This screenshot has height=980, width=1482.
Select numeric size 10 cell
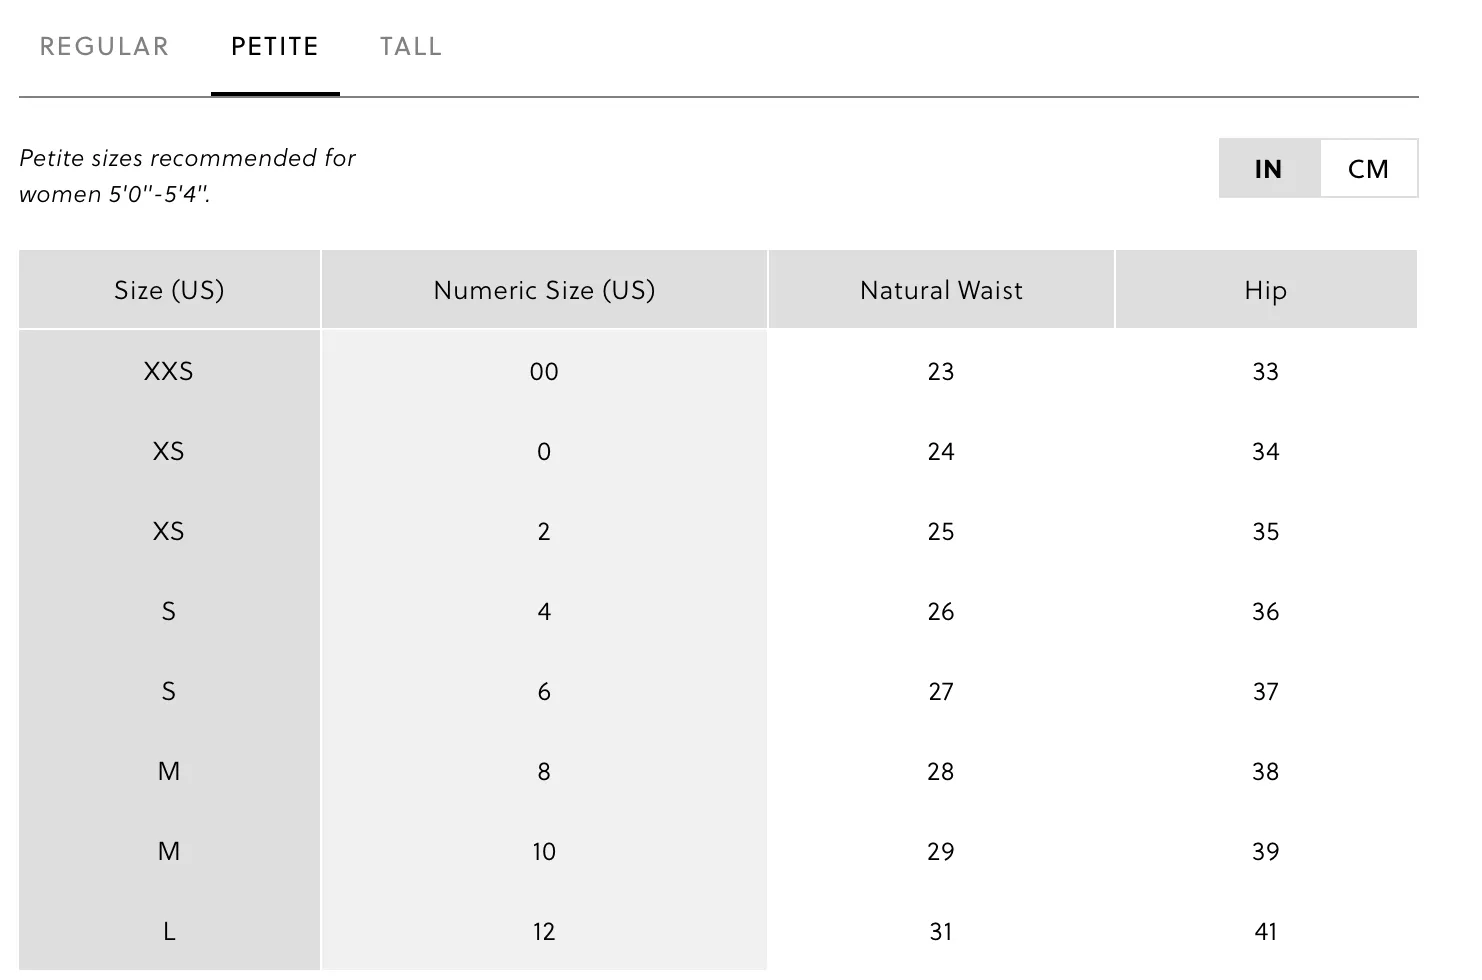pyautogui.click(x=544, y=851)
